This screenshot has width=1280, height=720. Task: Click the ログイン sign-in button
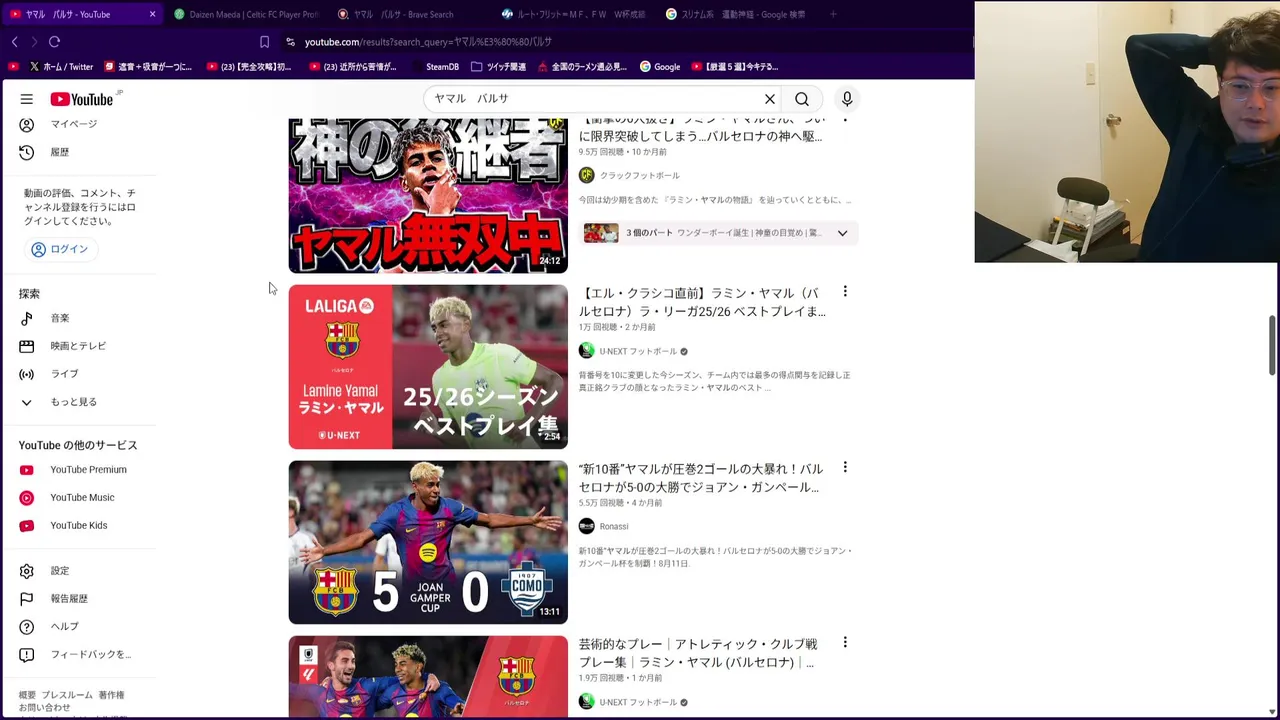pos(60,249)
